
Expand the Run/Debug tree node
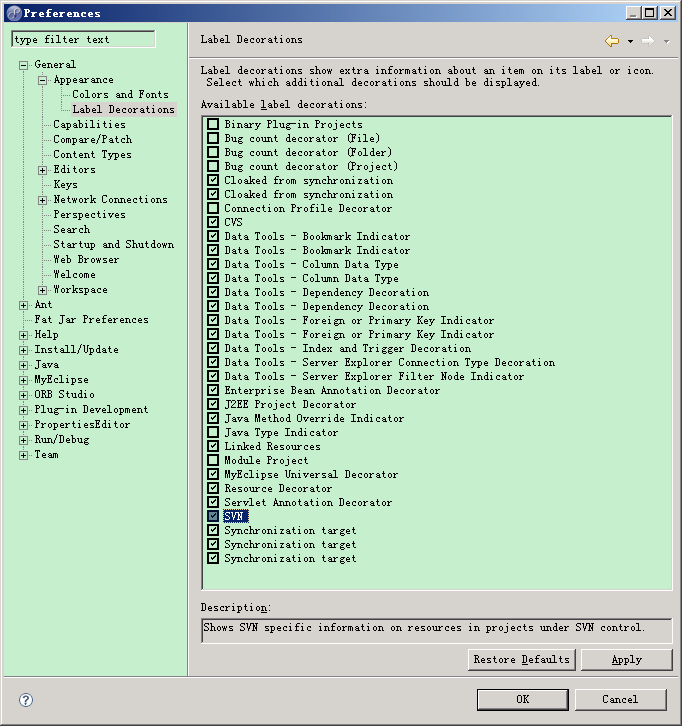23,440
